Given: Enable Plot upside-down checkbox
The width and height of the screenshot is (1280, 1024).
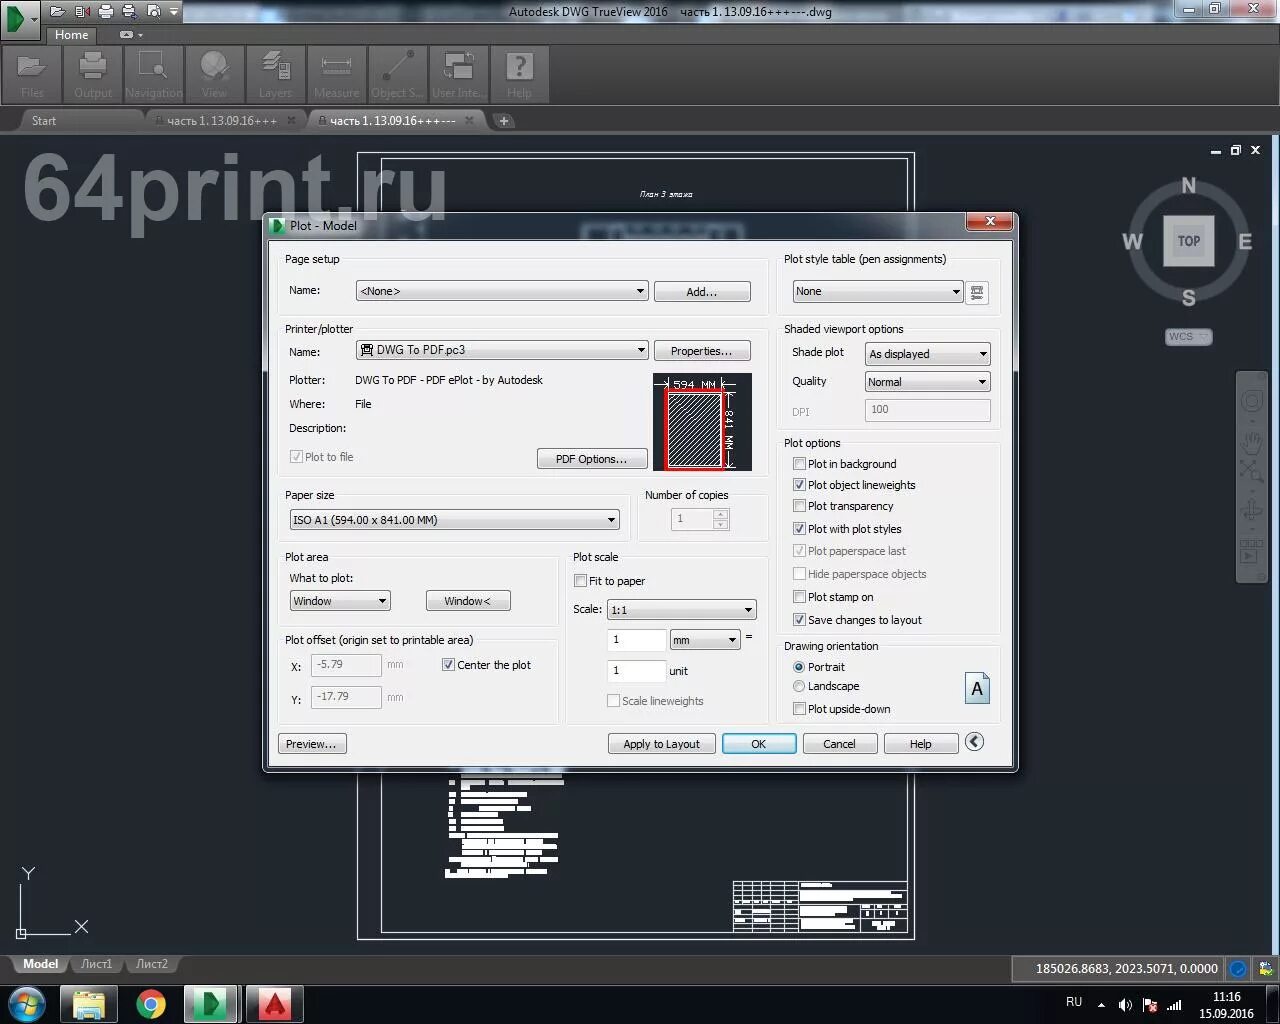Looking at the screenshot, I should 799,709.
